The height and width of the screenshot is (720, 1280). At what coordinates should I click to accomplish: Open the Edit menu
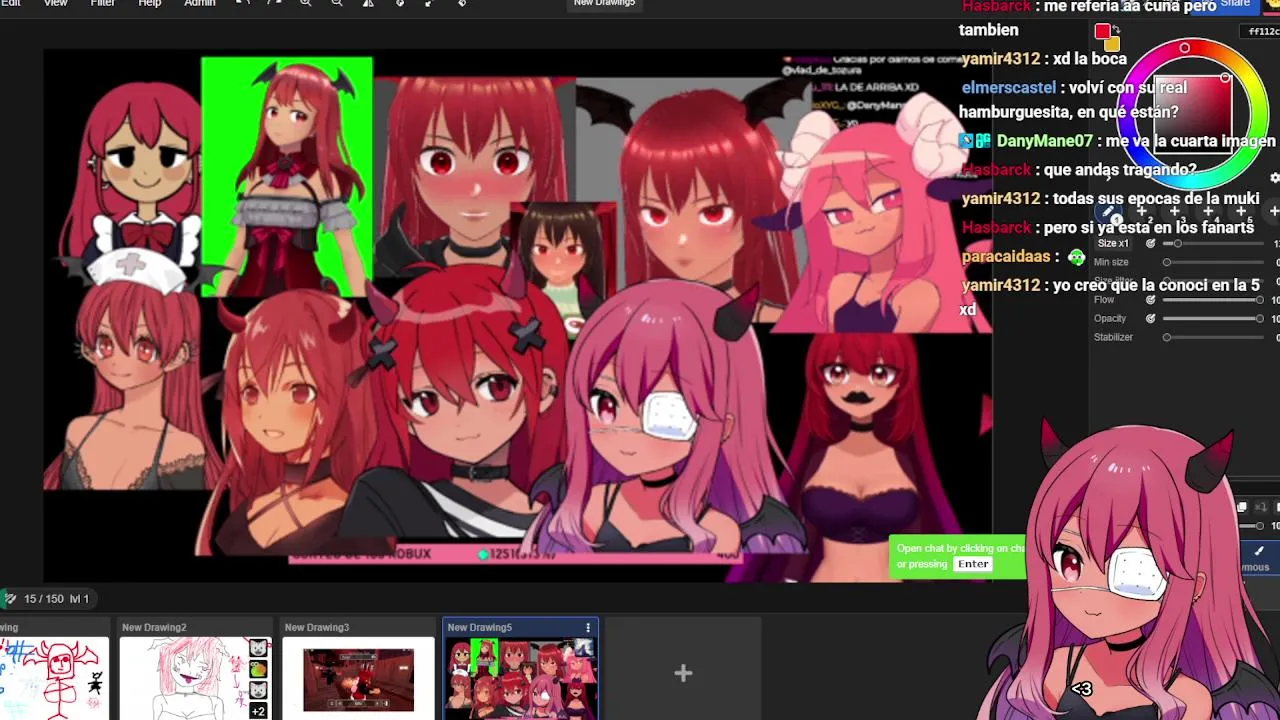(11, 3)
